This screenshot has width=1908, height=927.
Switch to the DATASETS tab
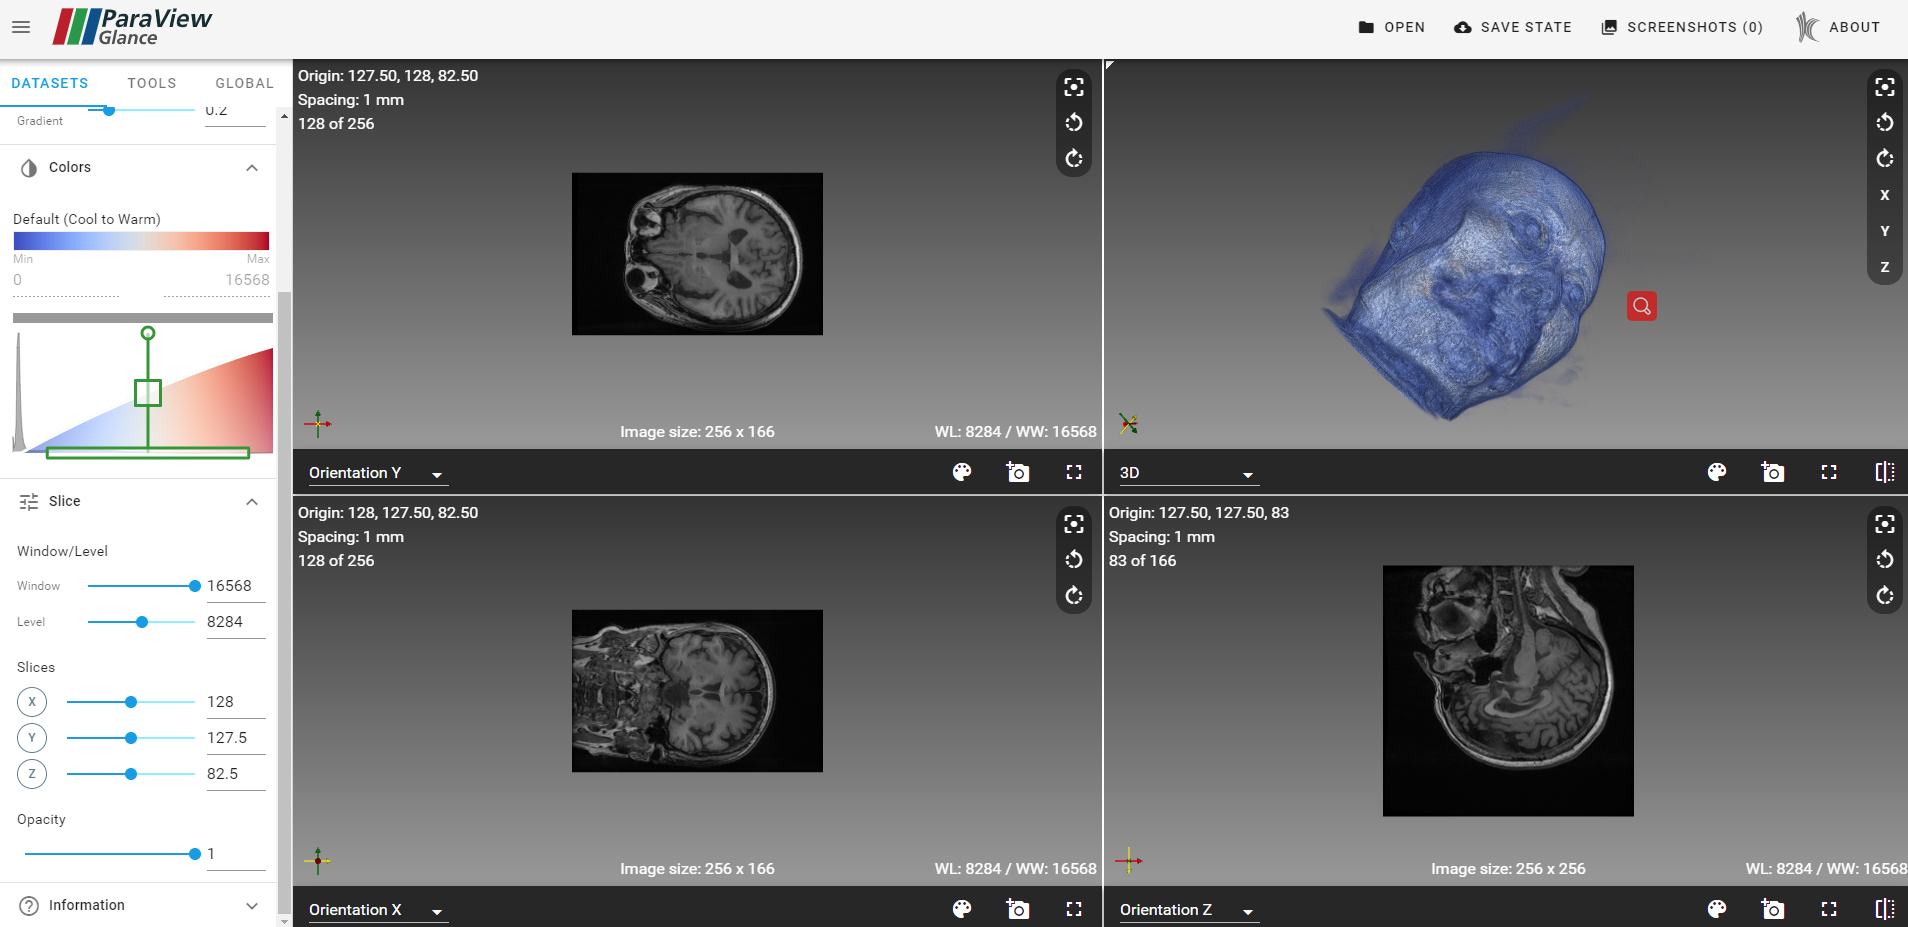[50, 83]
